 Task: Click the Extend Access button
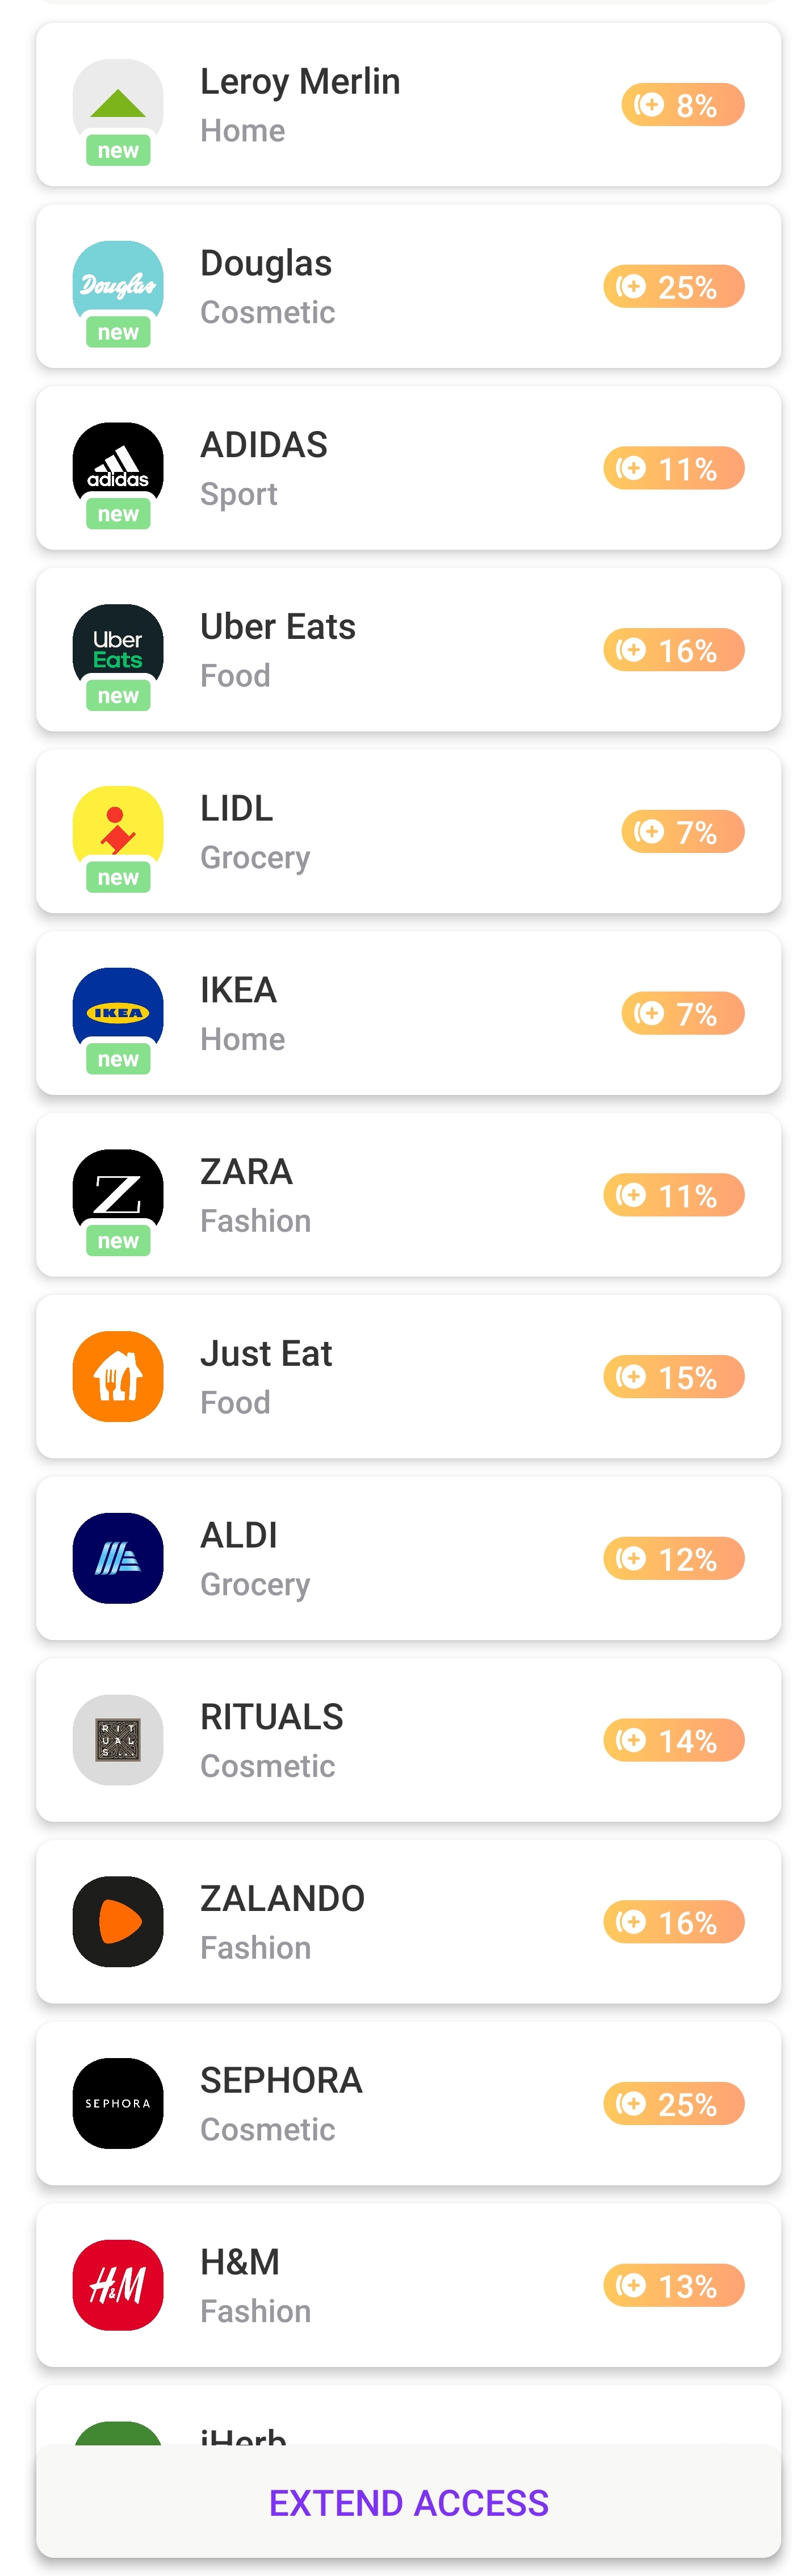pos(408,2502)
